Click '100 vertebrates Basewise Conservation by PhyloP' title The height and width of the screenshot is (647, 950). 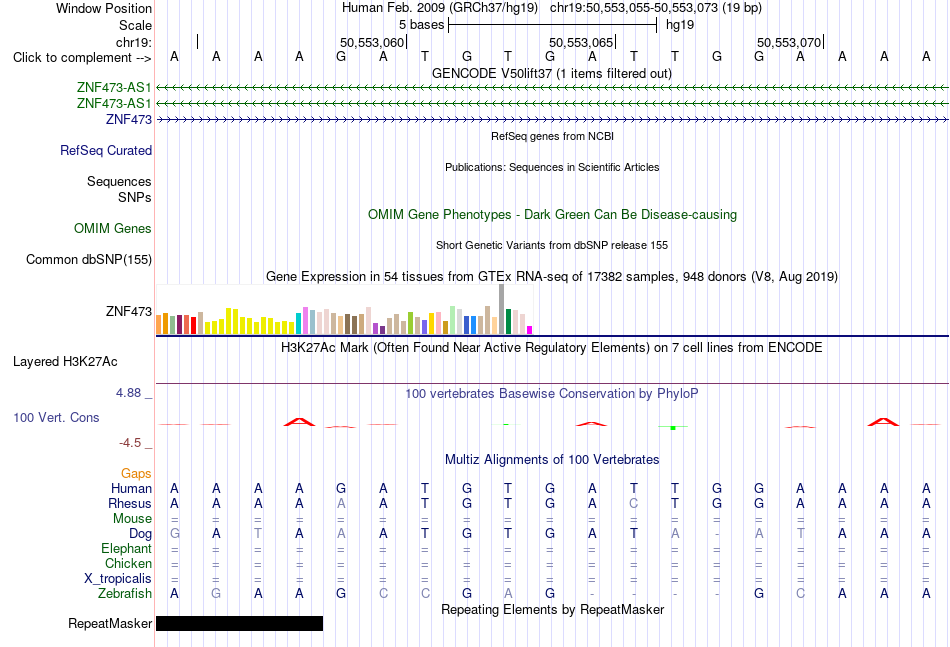pyautogui.click(x=552, y=394)
